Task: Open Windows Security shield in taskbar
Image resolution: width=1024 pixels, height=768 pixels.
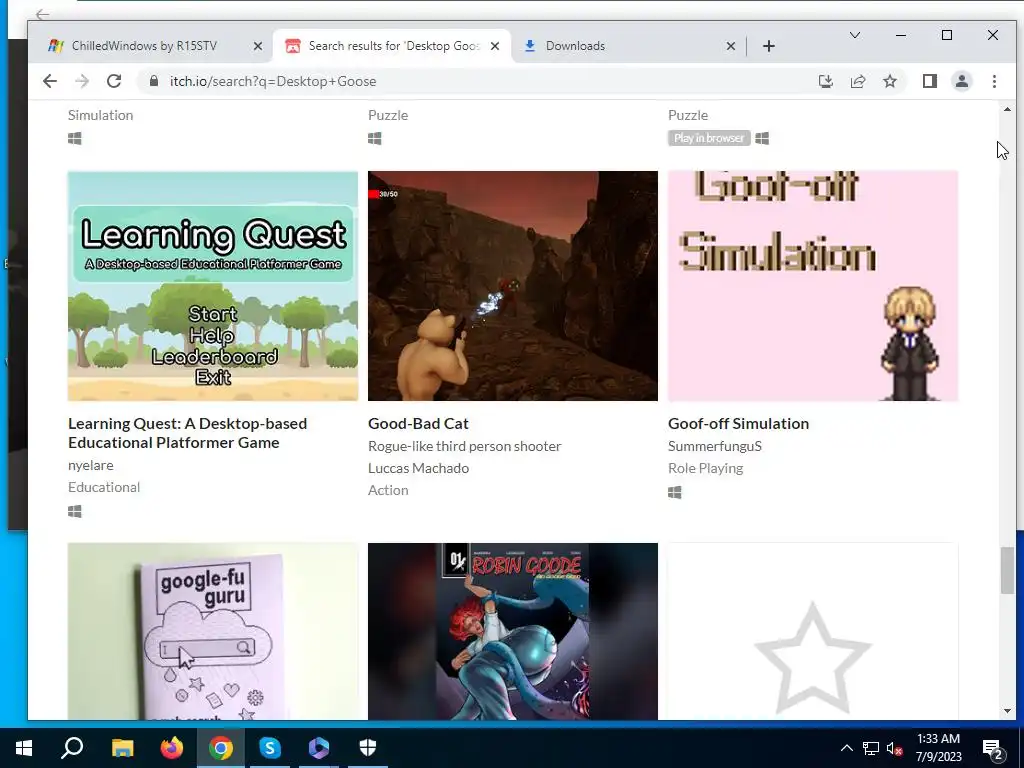Action: (368, 748)
